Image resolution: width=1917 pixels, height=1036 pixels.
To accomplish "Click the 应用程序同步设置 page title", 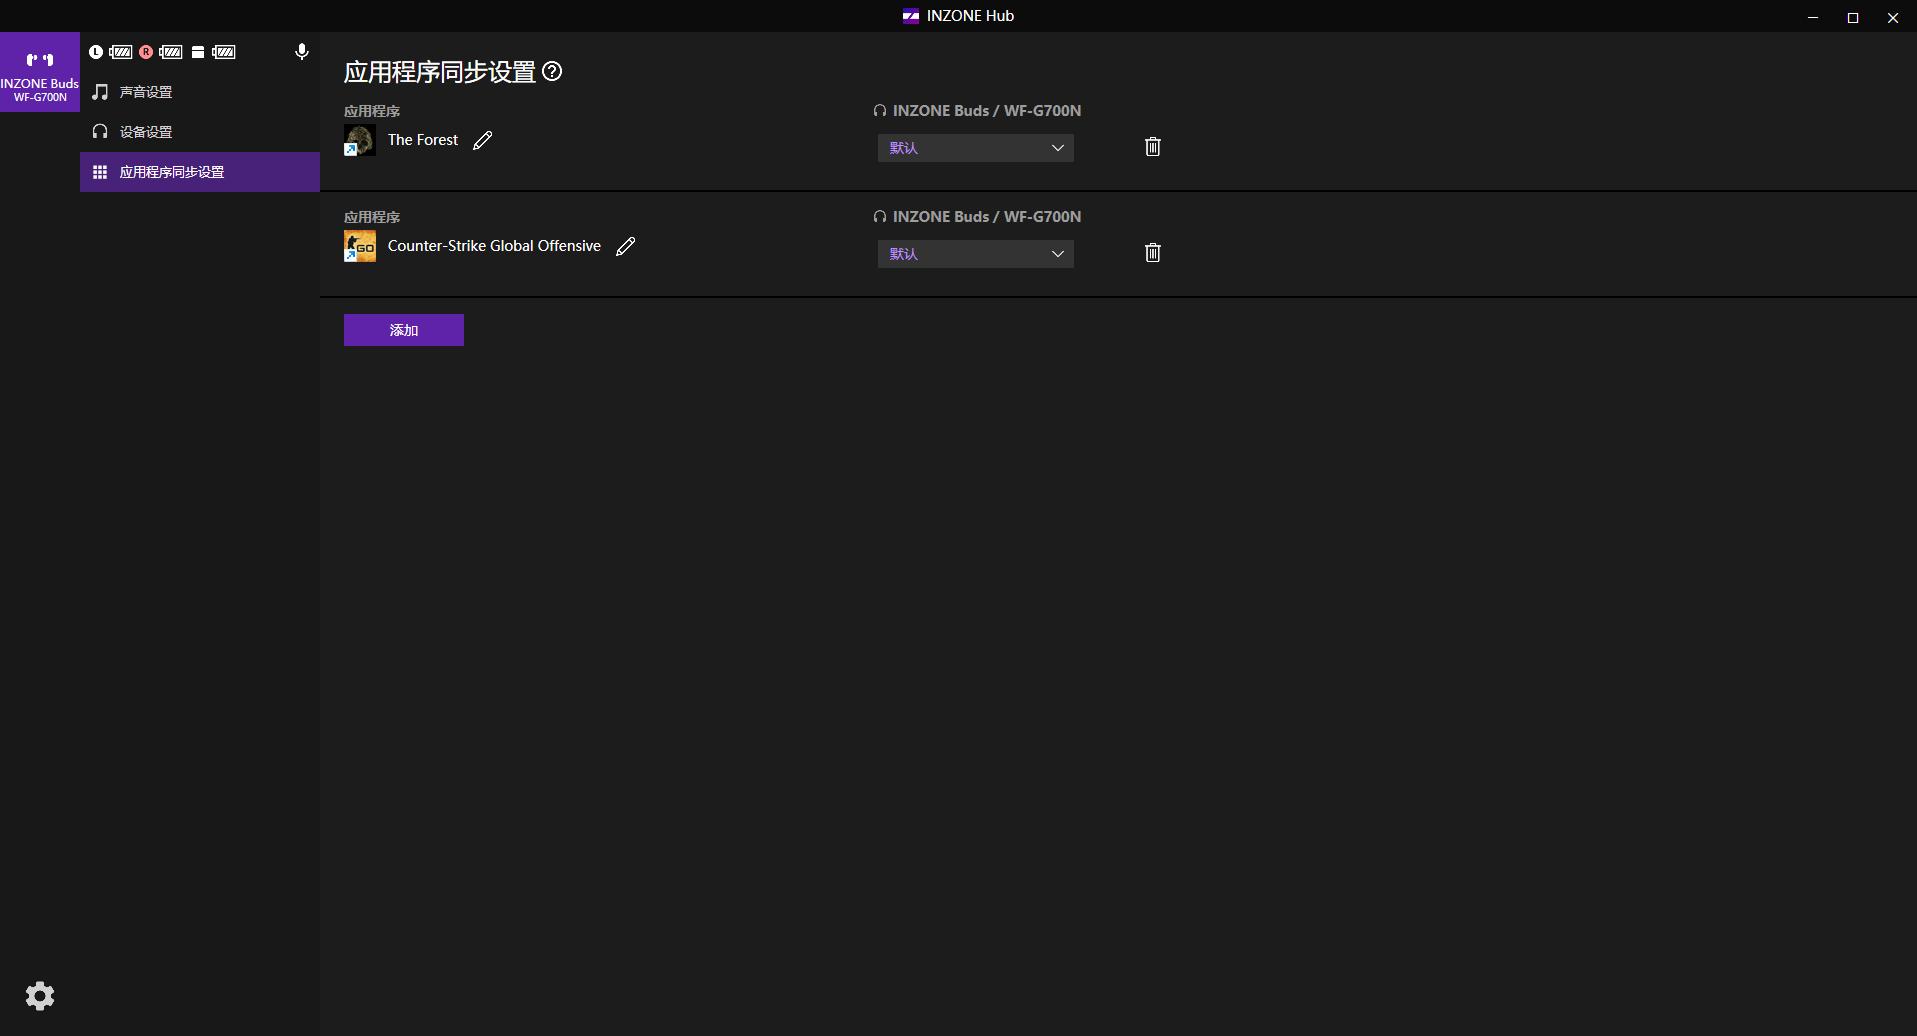I will pos(440,72).
